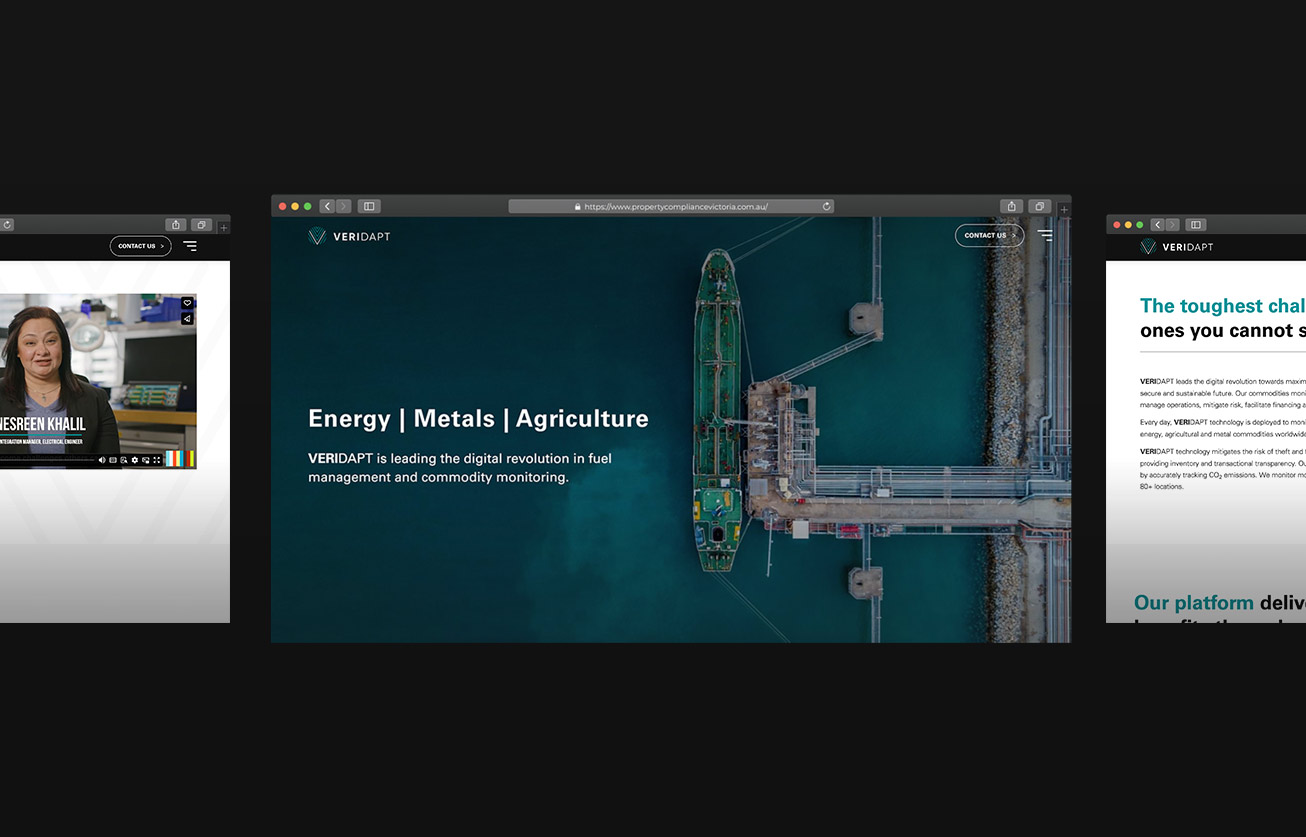Click the Veridapt logo in center page
This screenshot has height=837, width=1306.
(349, 236)
